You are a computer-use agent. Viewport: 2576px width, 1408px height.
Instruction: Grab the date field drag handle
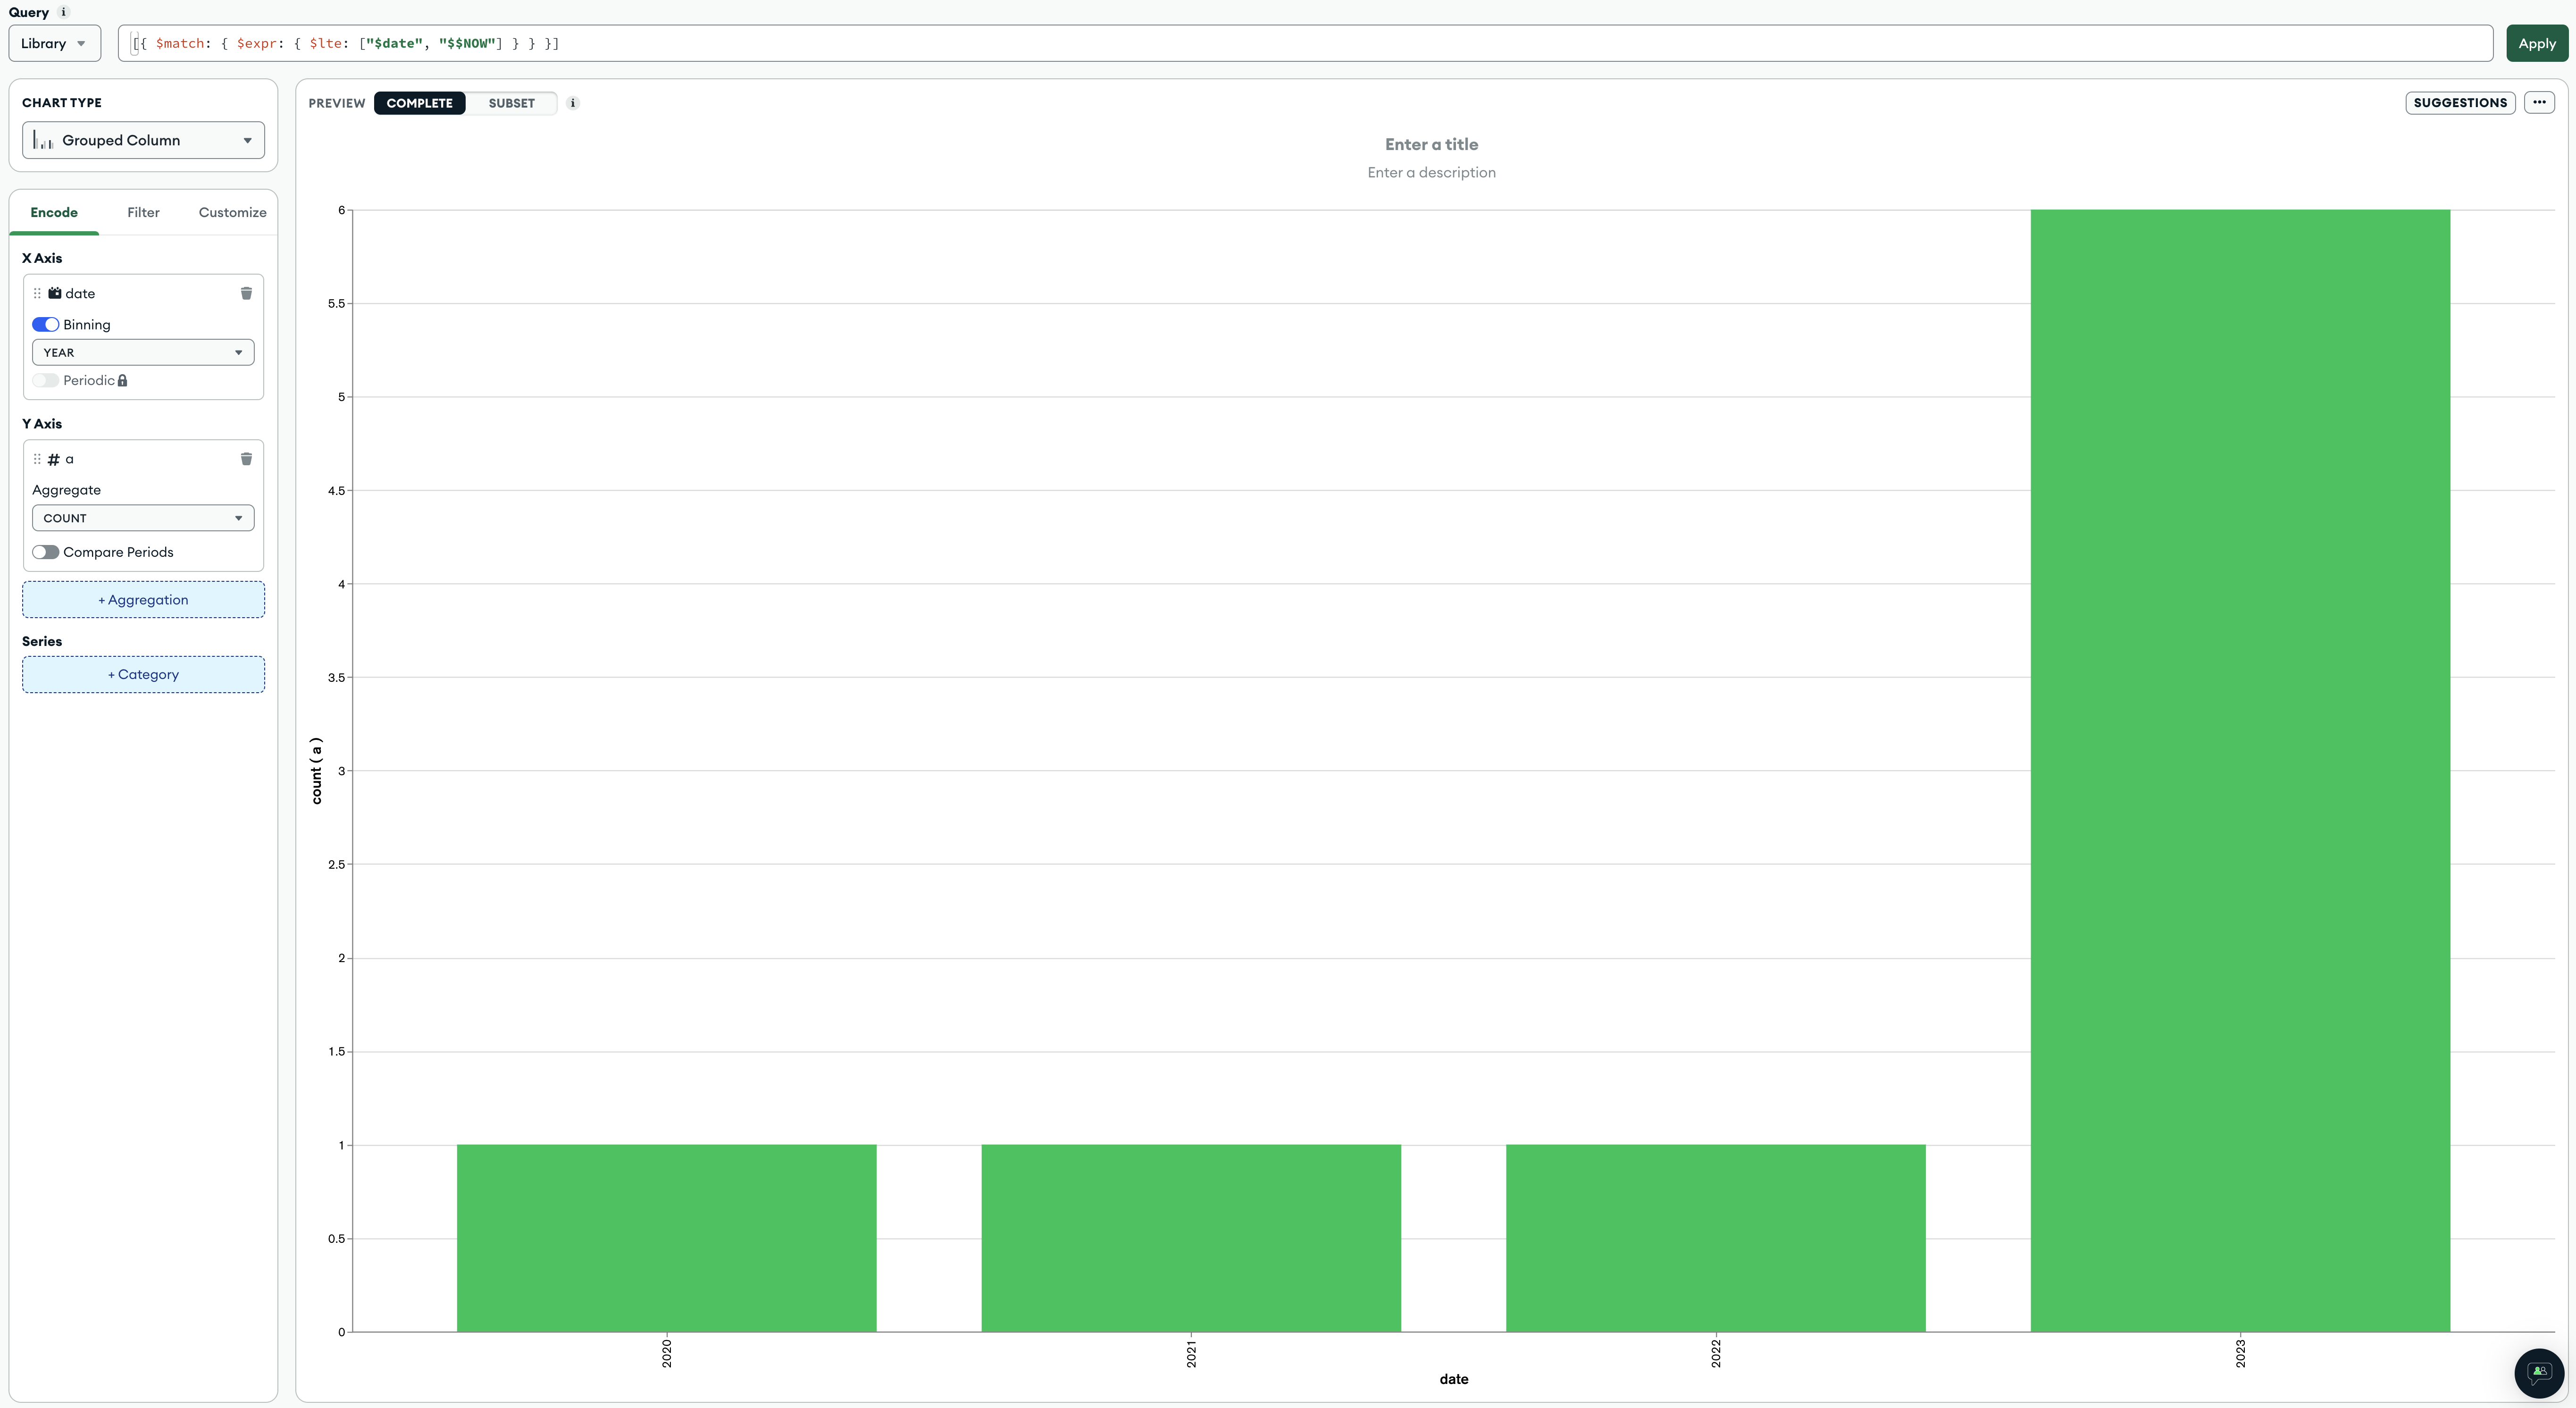pos(37,293)
